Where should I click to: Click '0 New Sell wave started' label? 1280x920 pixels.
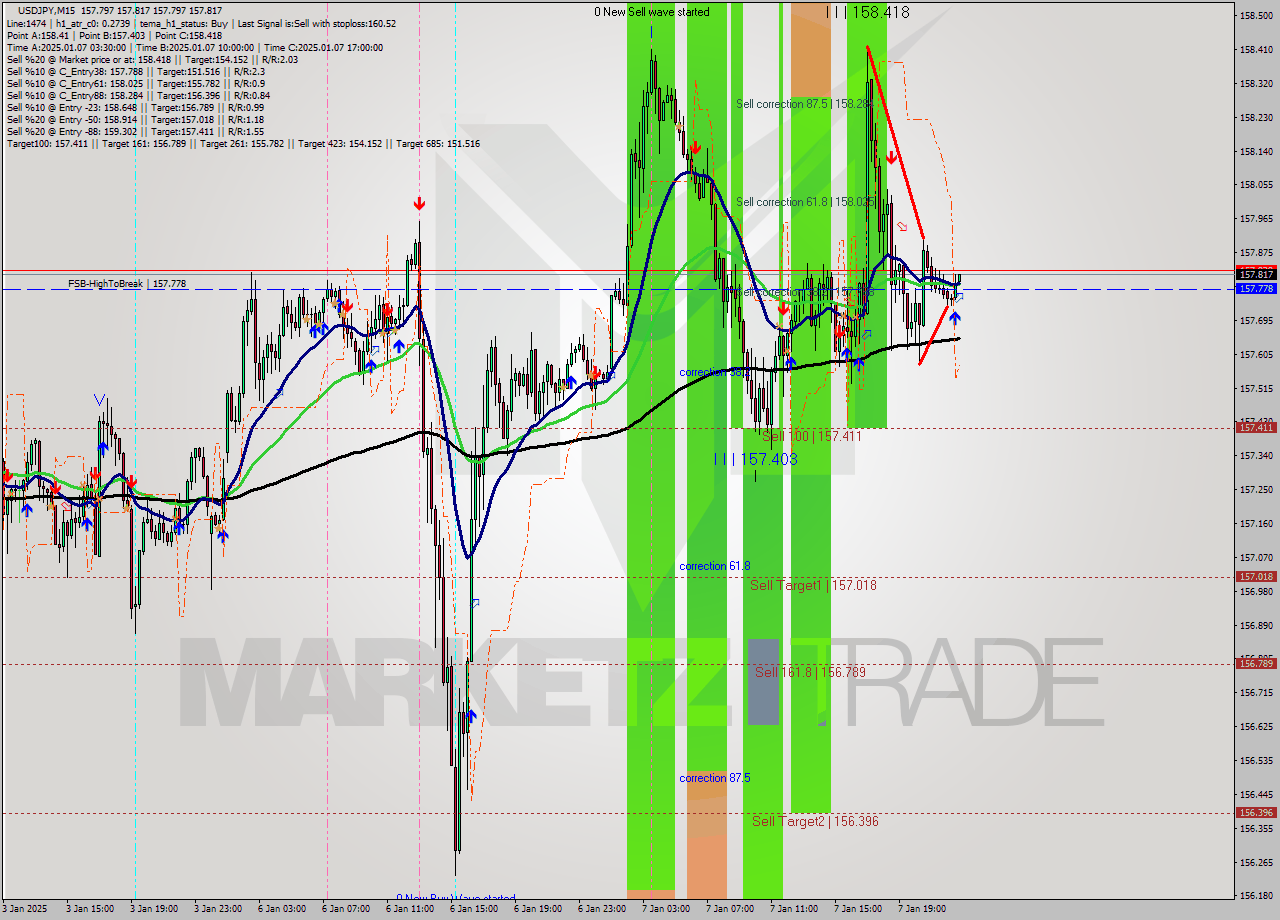pos(652,12)
